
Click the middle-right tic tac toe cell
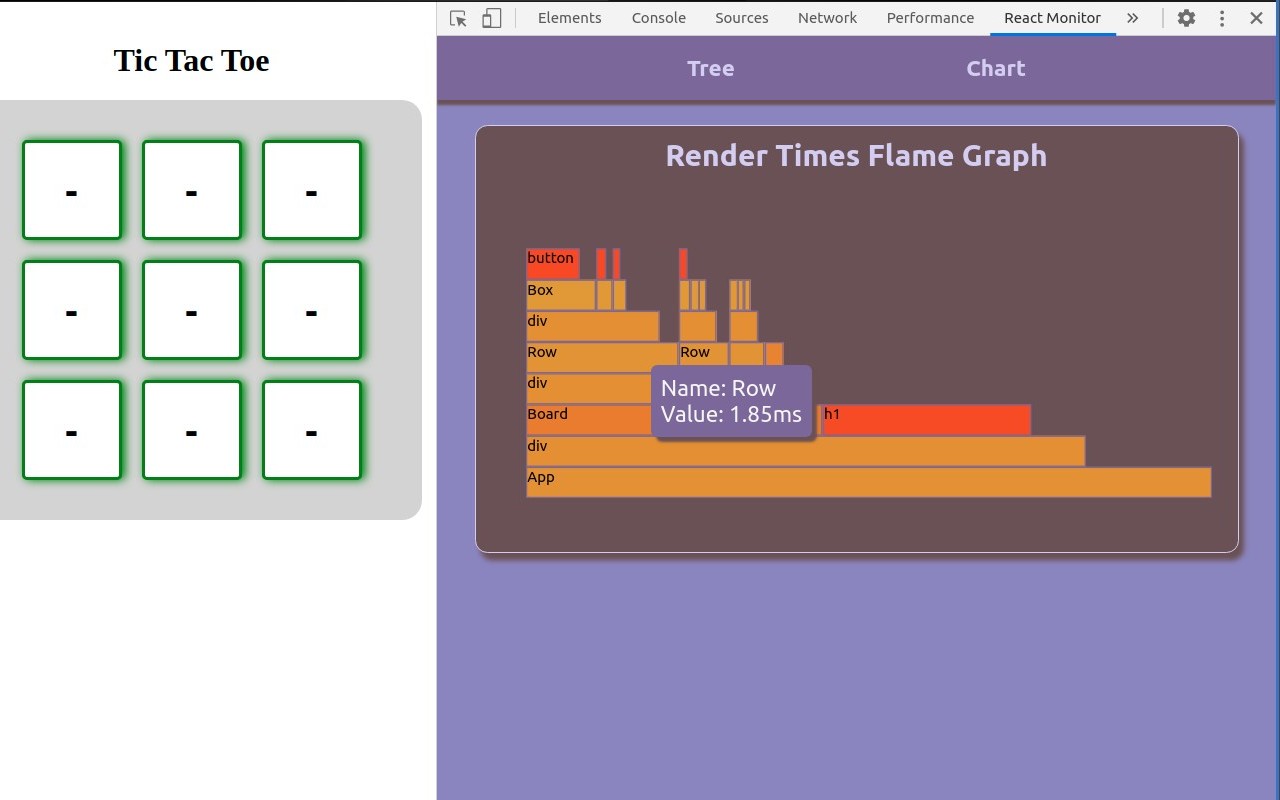[312, 310]
